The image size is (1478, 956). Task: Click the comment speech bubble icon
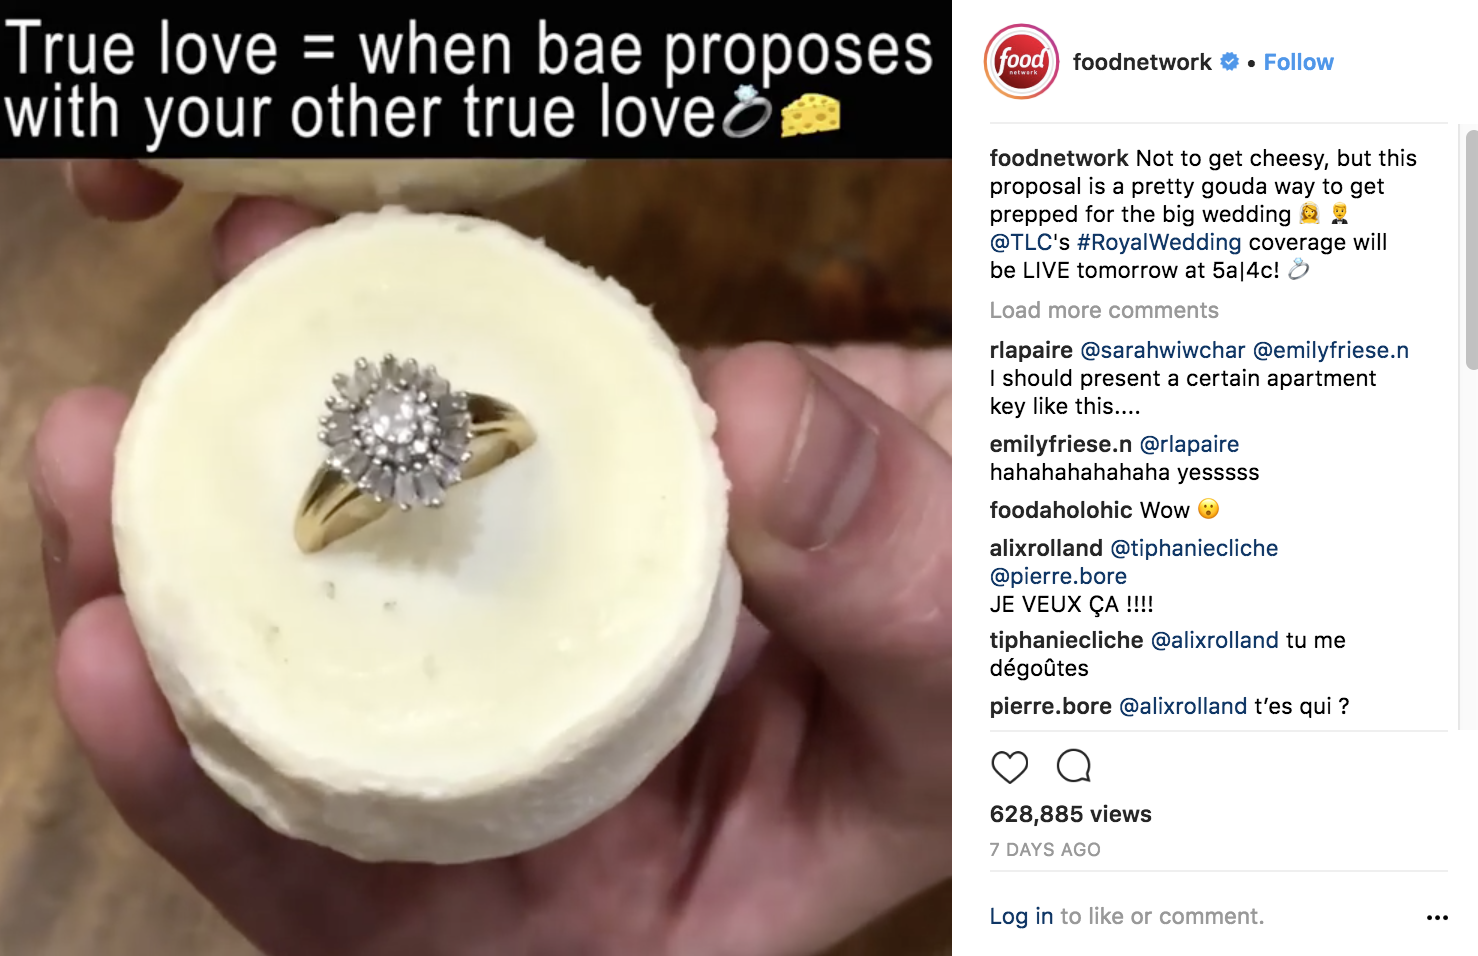(x=1074, y=766)
